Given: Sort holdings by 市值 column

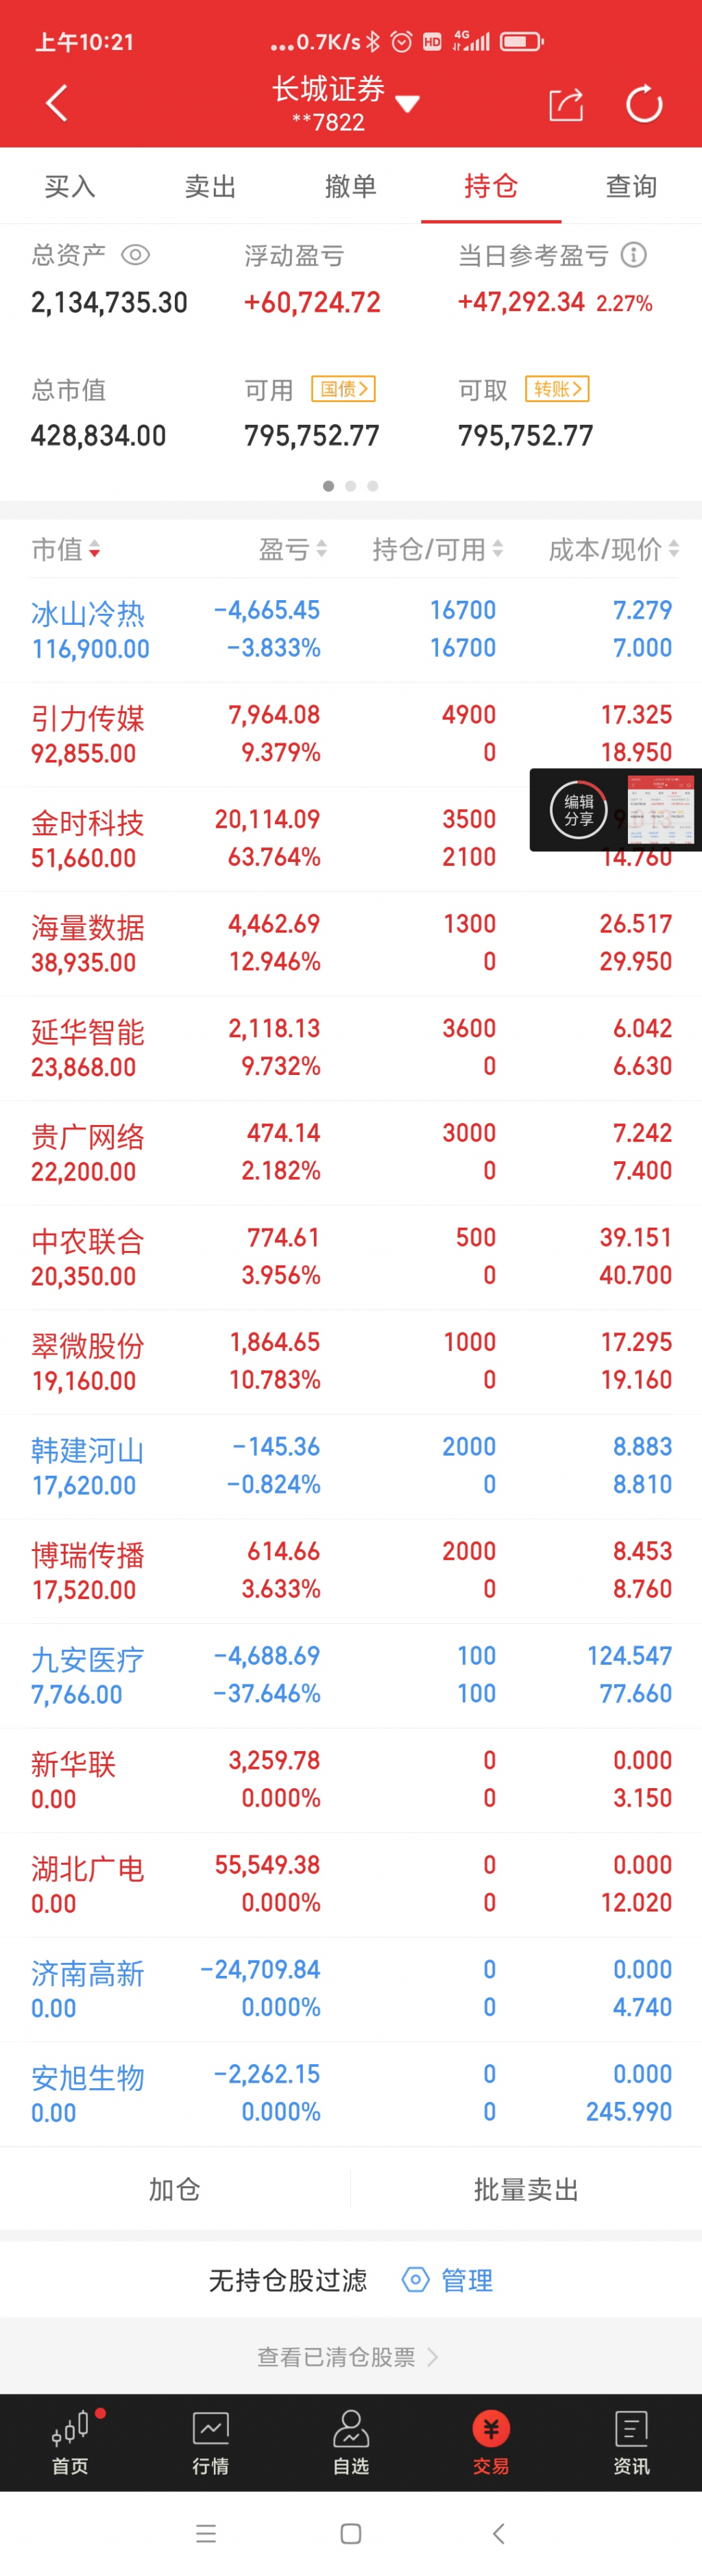Looking at the screenshot, I should [66, 549].
